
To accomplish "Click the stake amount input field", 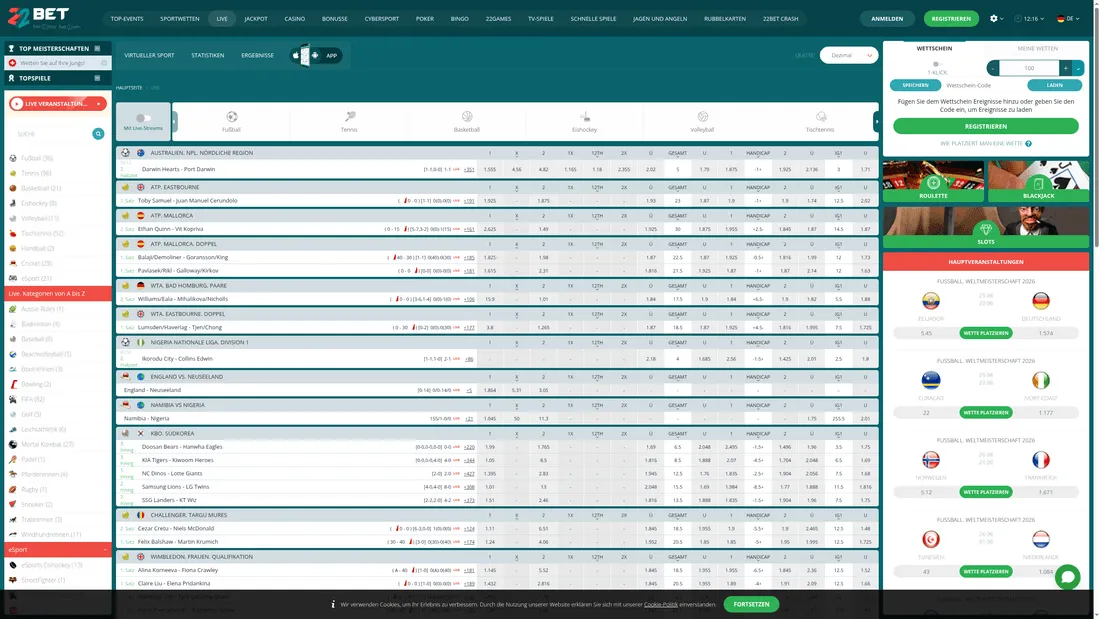I will click(x=1029, y=68).
